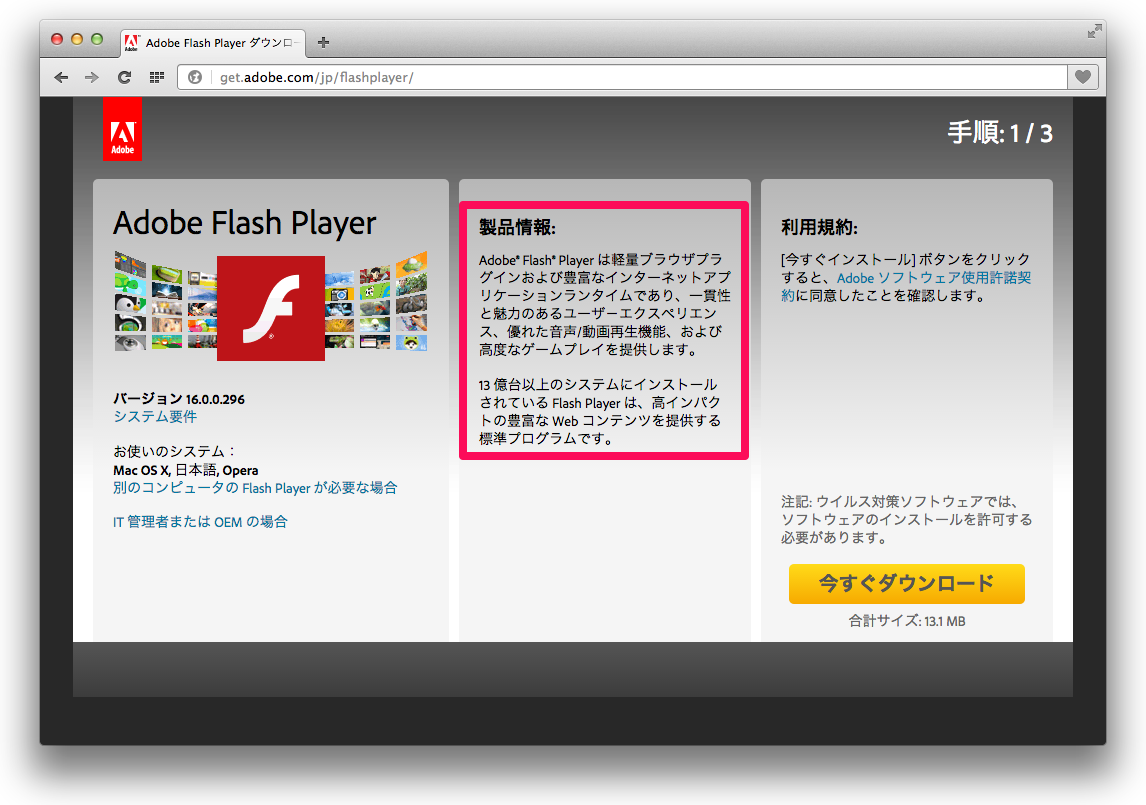Open the 別のコンピュータの Flash Player が必要な場合 link
The width and height of the screenshot is (1146, 805).
click(x=255, y=488)
